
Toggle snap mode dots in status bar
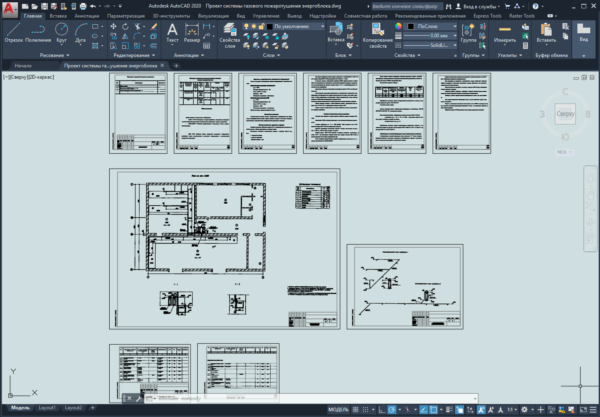365,409
